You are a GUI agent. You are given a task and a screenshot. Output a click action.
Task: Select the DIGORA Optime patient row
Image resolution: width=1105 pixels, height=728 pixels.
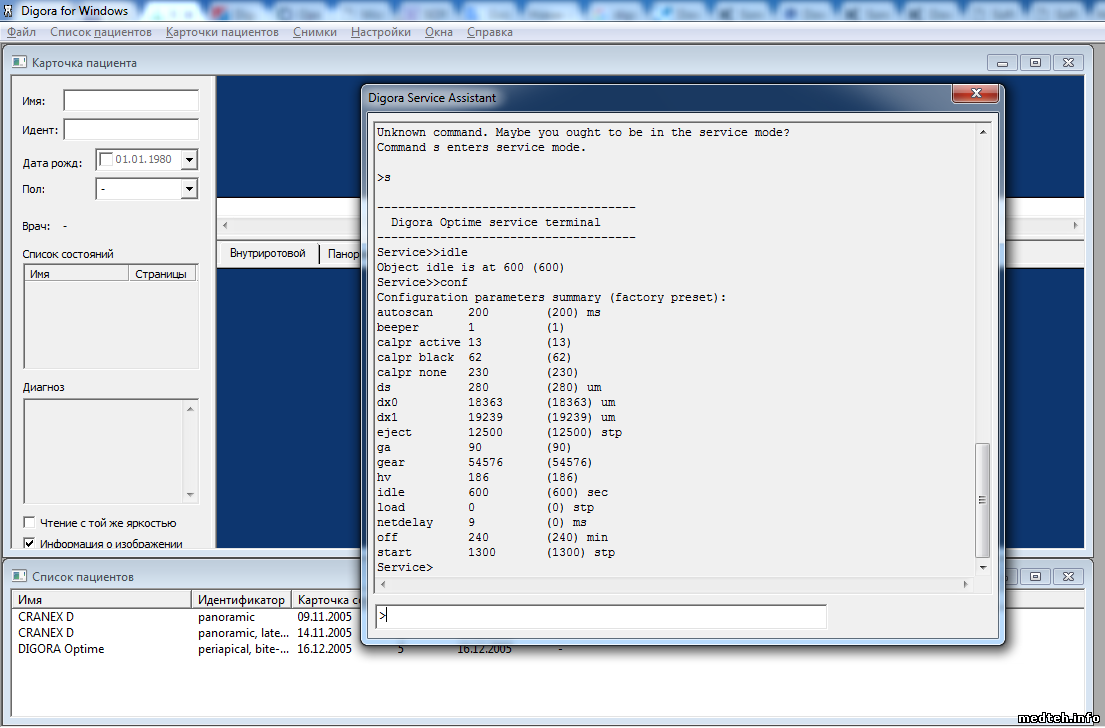tap(61, 649)
